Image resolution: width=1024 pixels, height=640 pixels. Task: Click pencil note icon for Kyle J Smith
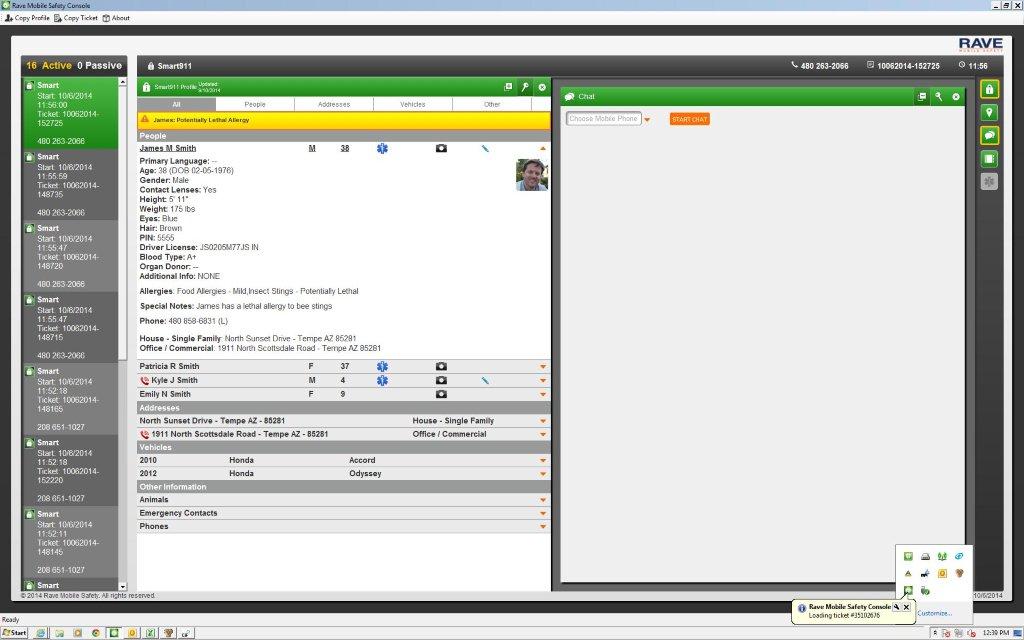point(485,380)
